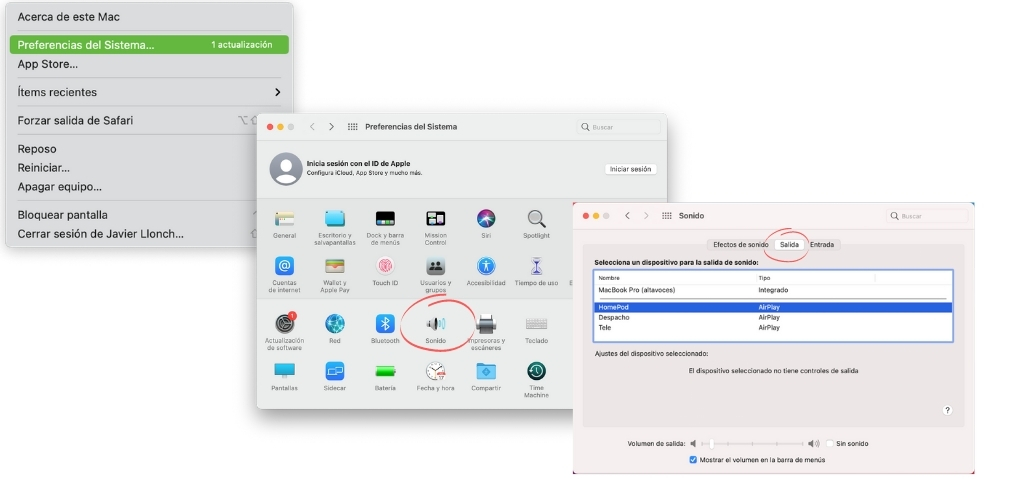The image size is (1010, 479).
Task: Open Compartir sharing preferences
Action: tap(486, 371)
